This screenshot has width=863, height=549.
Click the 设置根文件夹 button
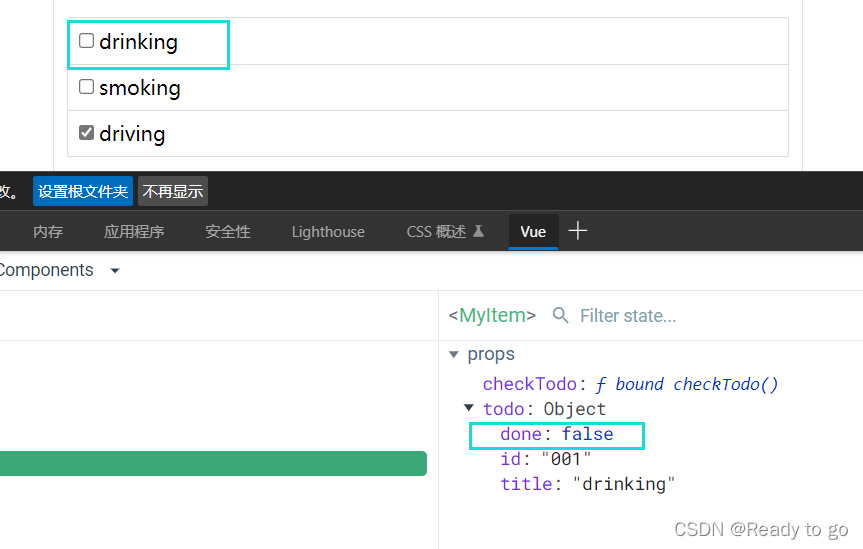[x=83, y=191]
